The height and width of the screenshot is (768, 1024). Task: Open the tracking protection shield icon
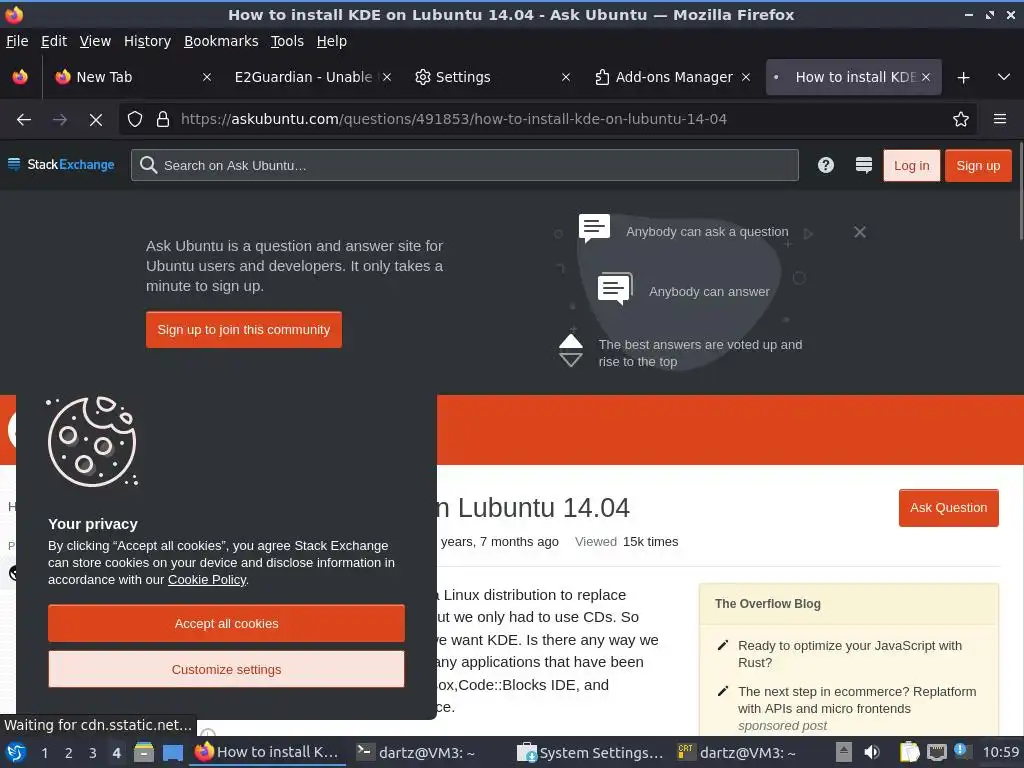(135, 119)
